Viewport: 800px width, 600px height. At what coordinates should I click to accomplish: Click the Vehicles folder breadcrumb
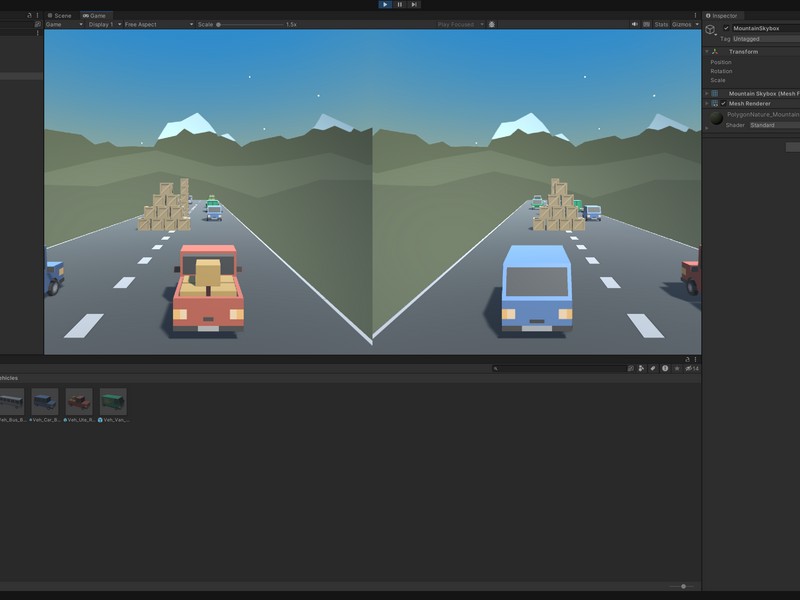point(9,378)
